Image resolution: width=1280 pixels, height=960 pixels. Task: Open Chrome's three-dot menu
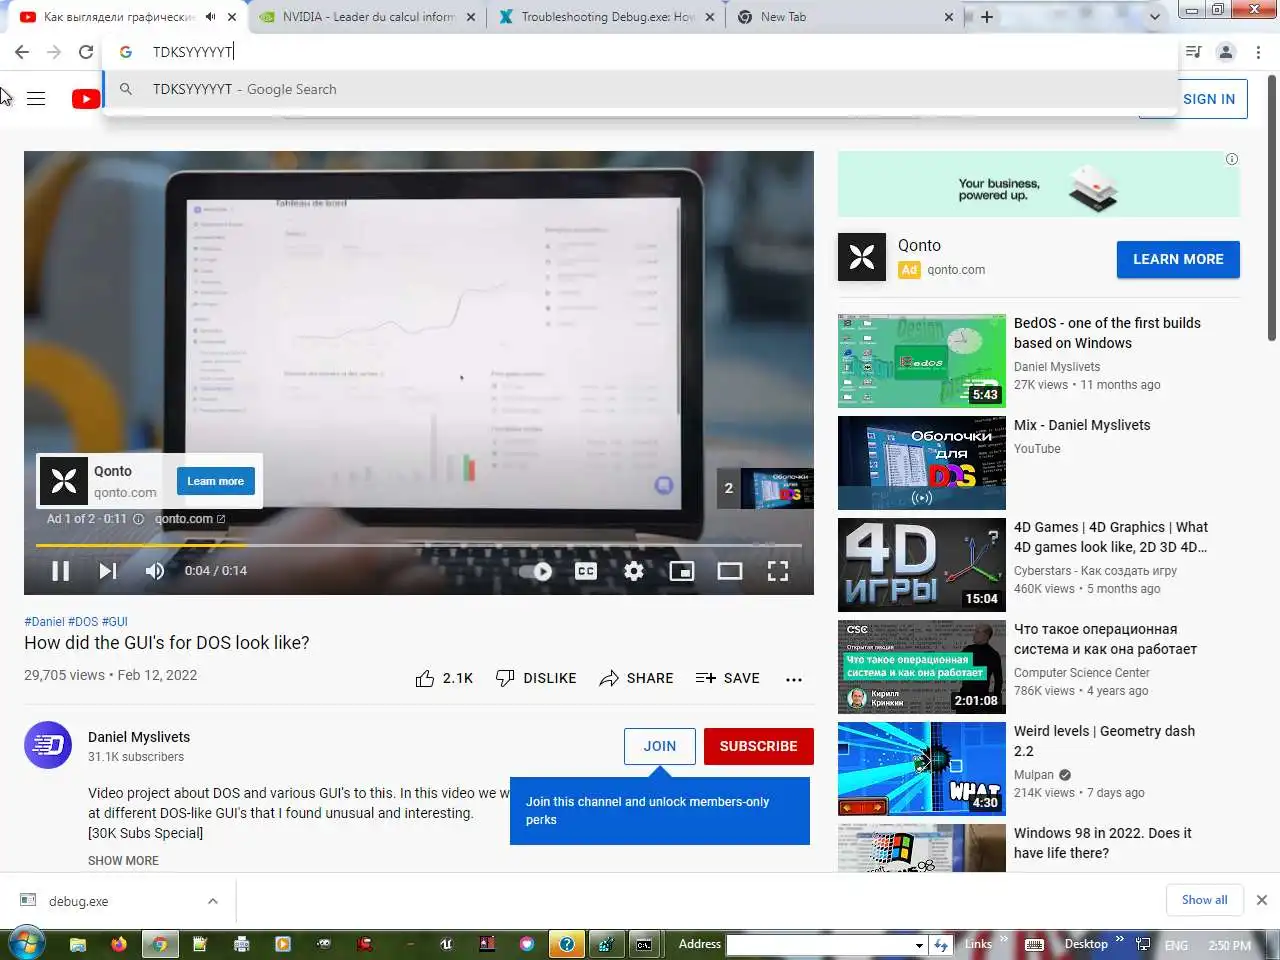click(1258, 52)
